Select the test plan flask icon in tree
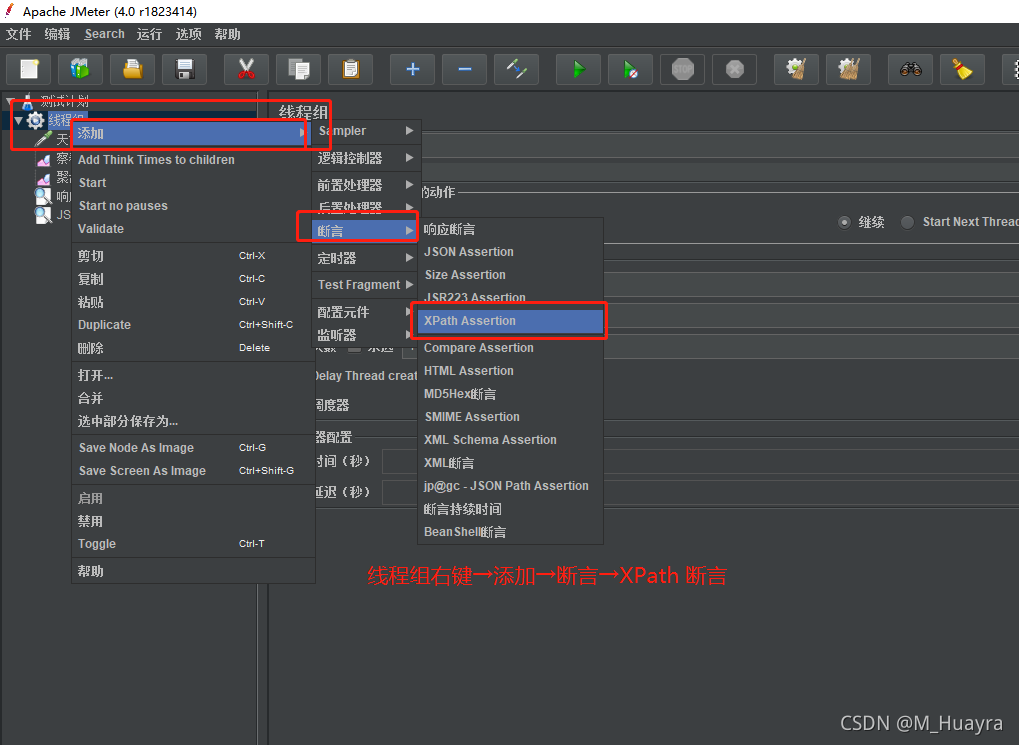This screenshot has height=745, width=1019. [27, 101]
